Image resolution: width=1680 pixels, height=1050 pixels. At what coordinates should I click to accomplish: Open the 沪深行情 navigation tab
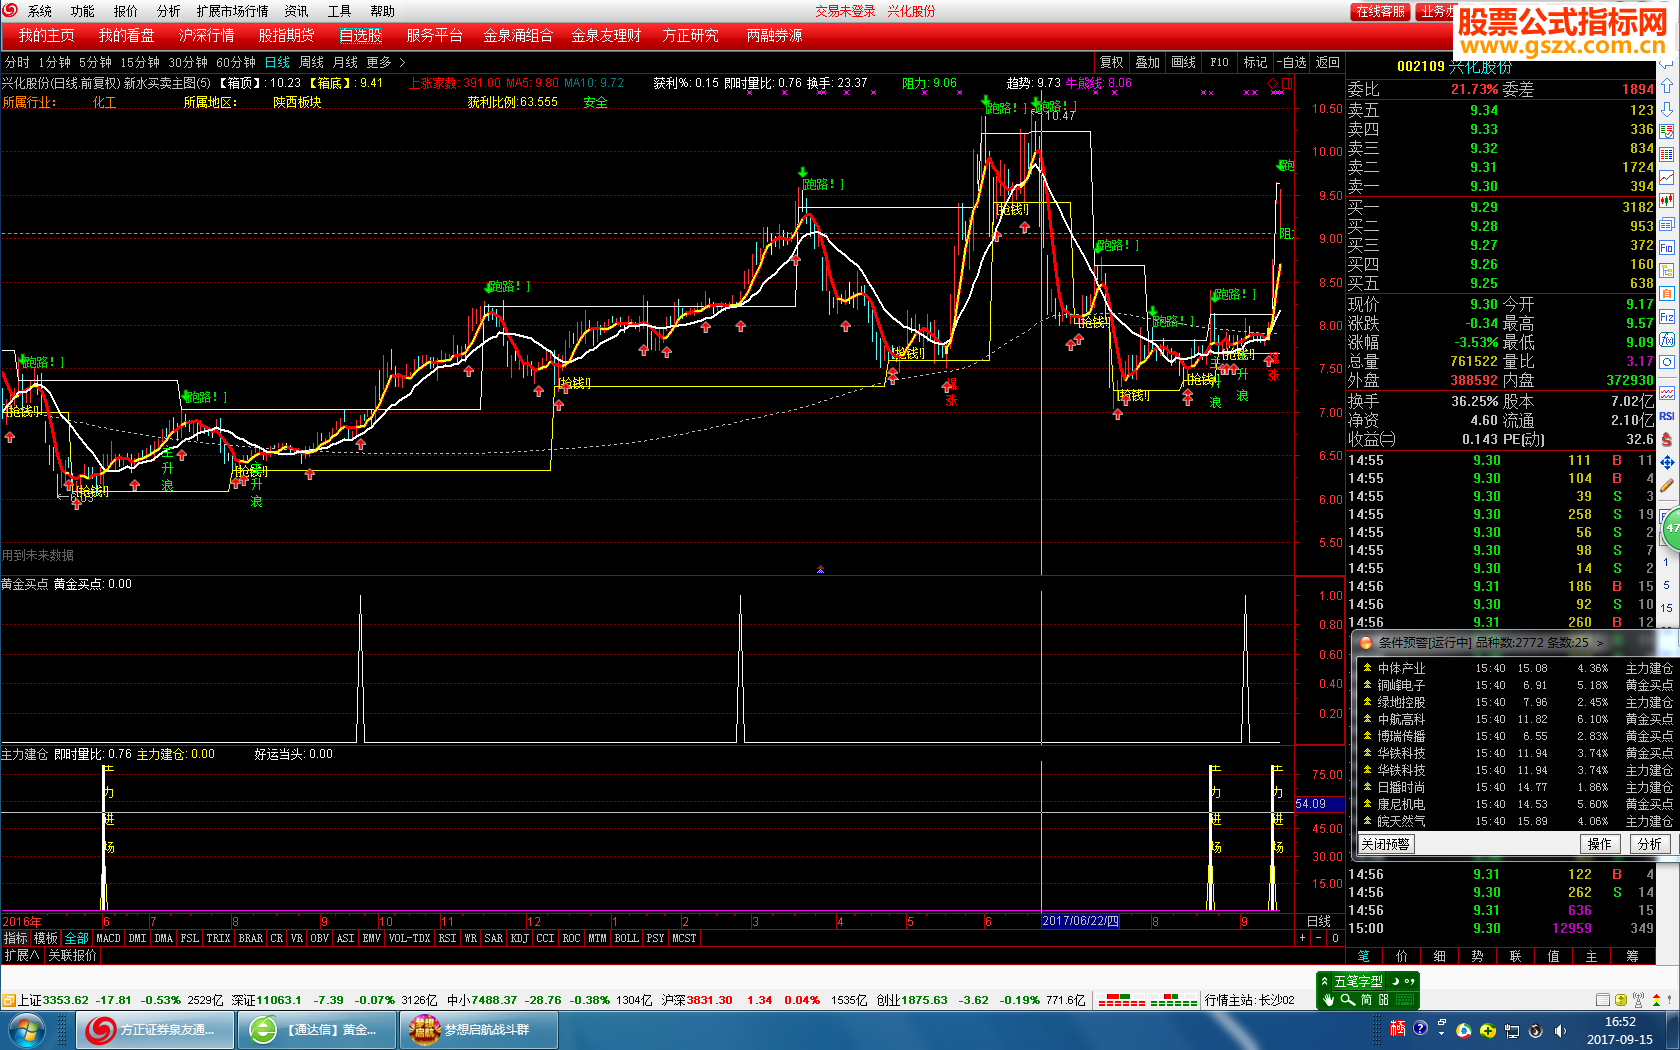pyautogui.click(x=206, y=35)
